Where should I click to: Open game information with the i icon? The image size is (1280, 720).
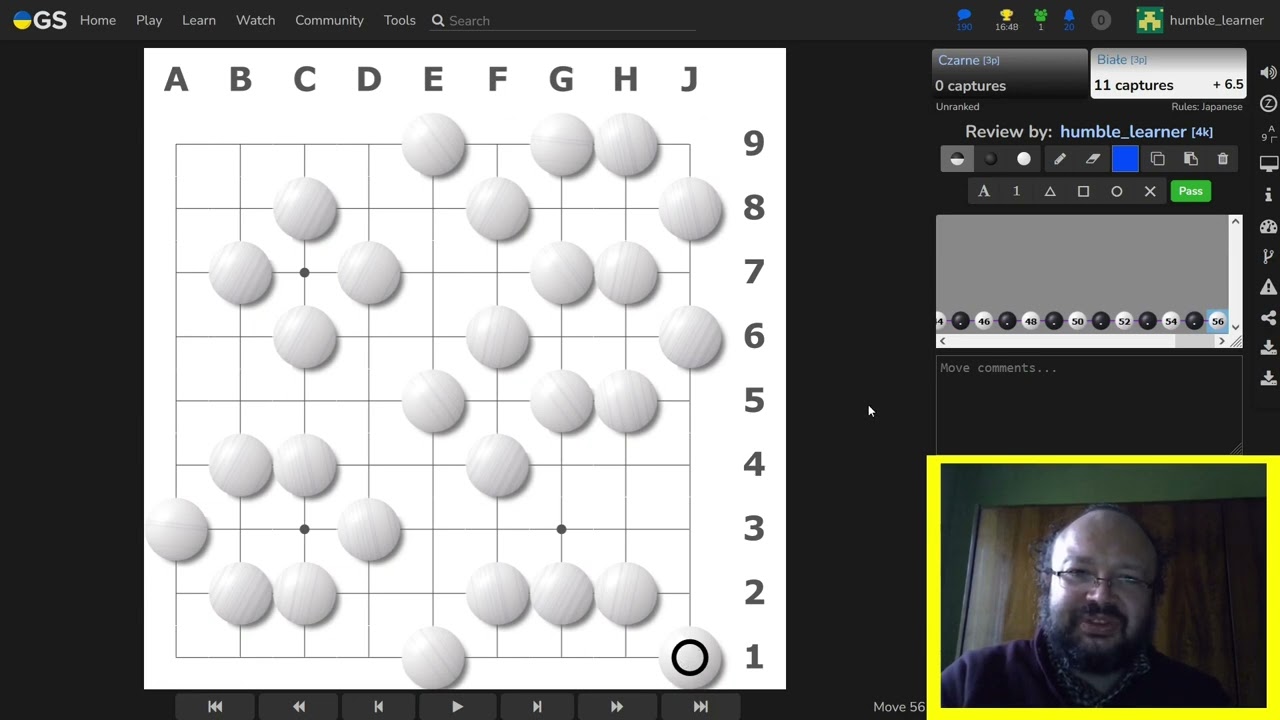click(1268, 195)
